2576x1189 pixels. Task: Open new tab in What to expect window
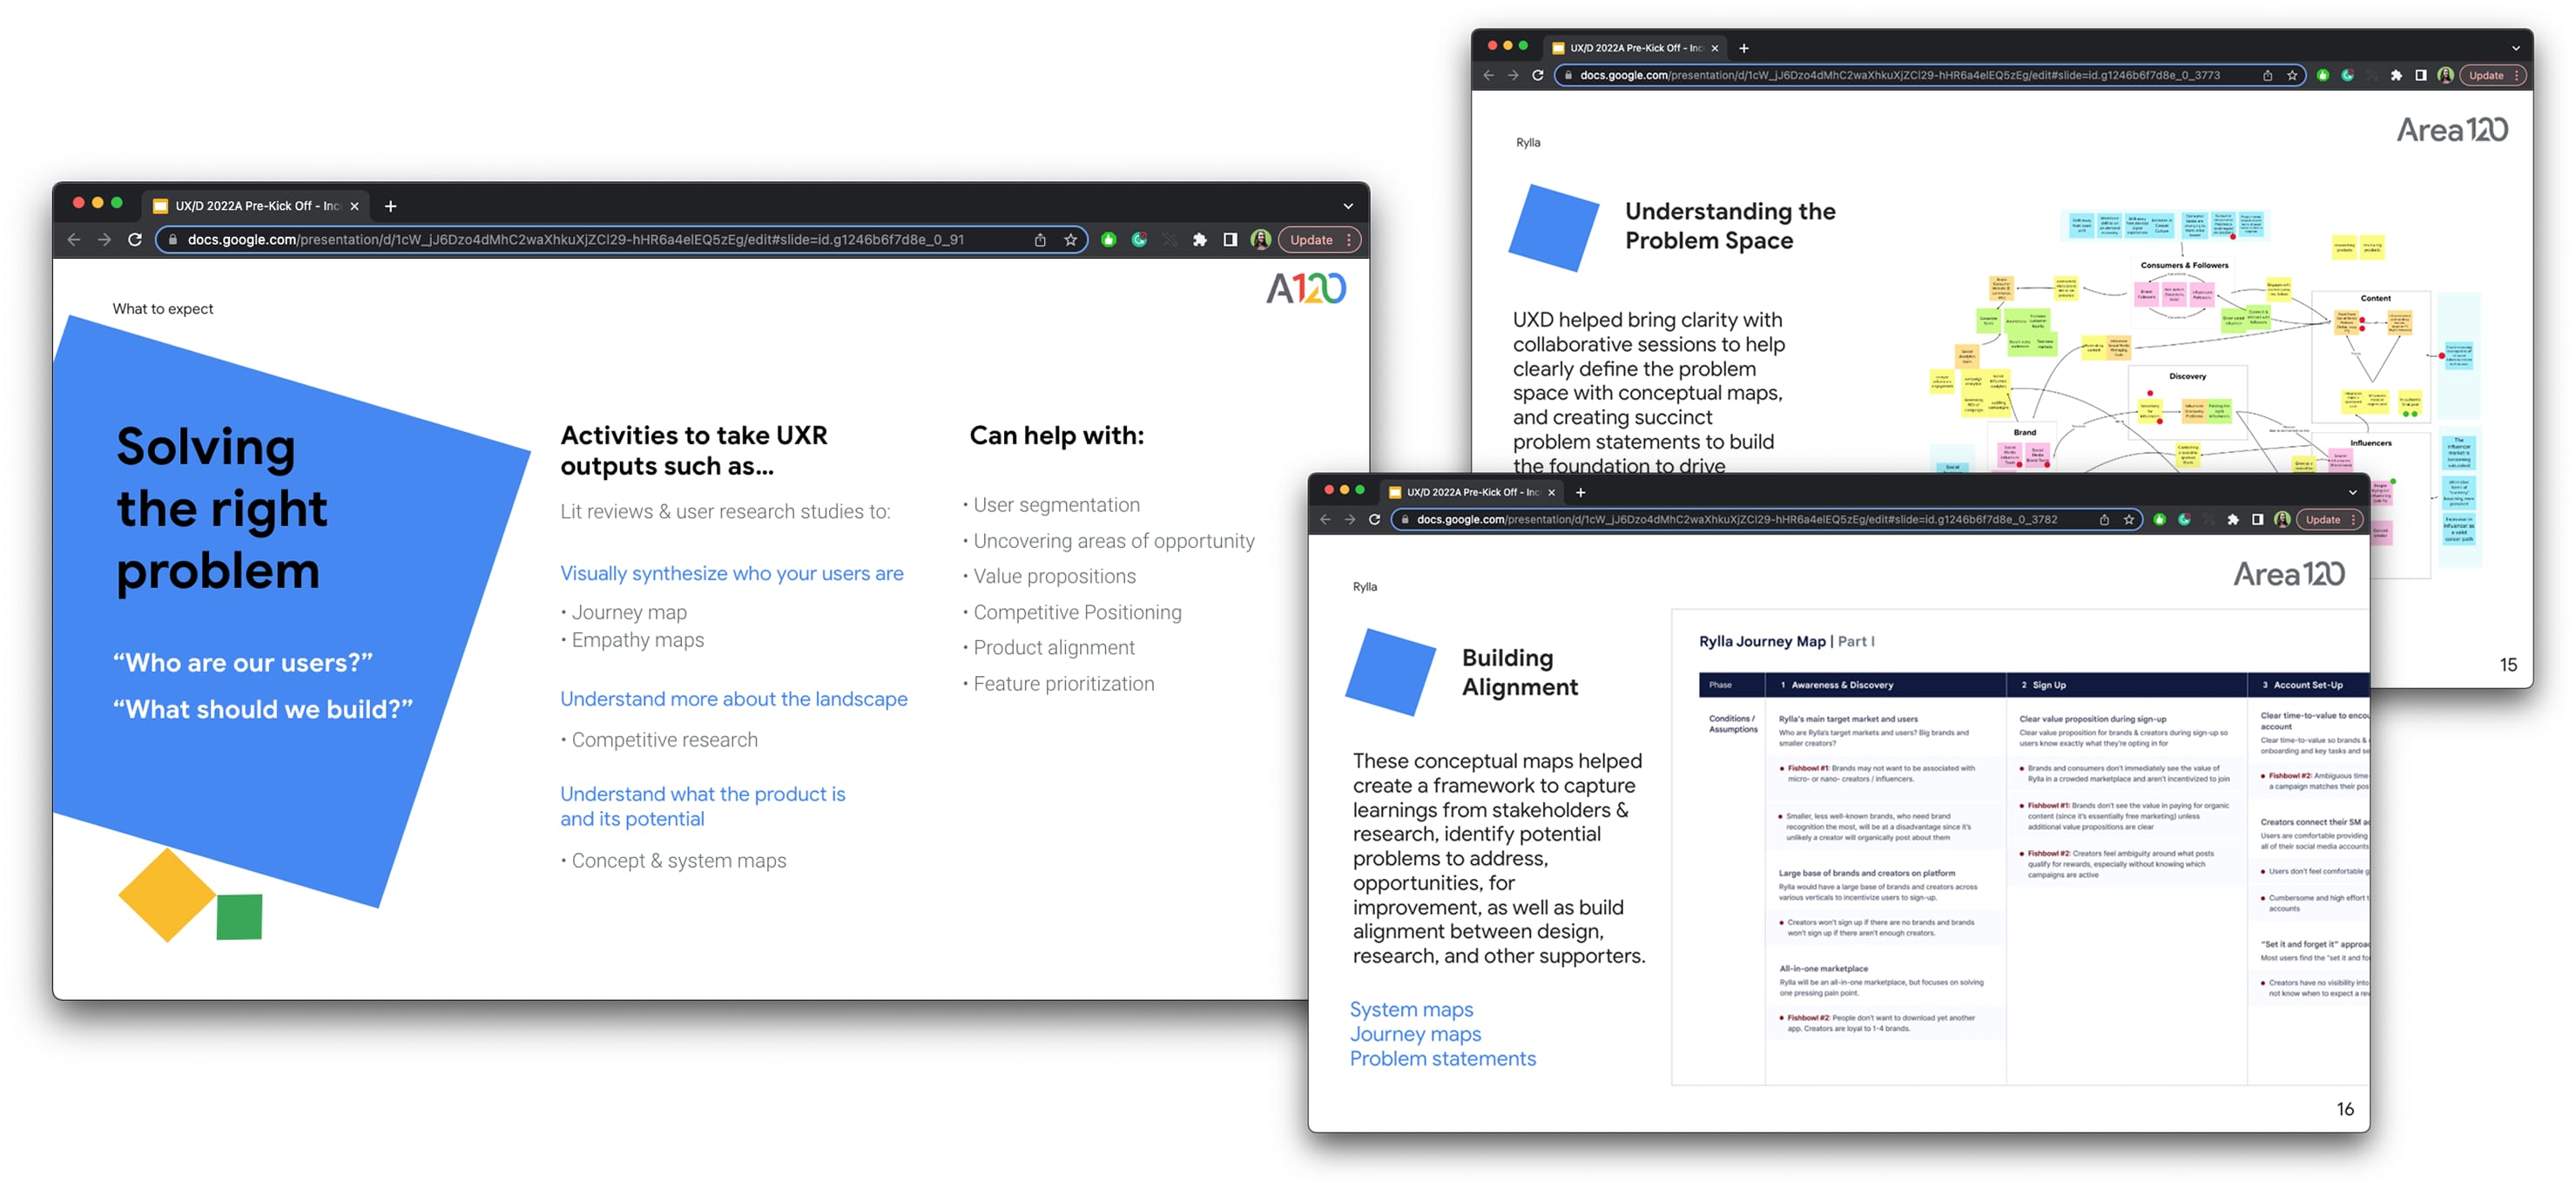[391, 206]
